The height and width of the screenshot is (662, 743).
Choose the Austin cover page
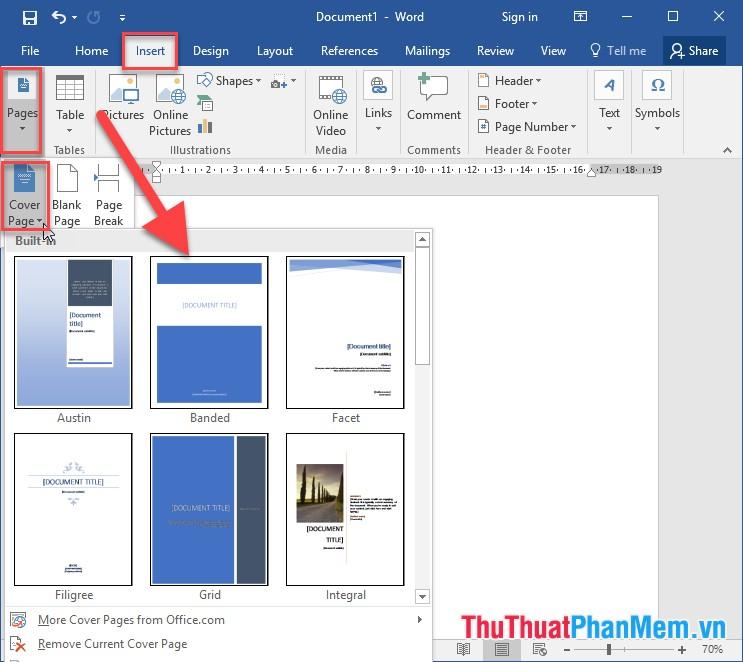(x=73, y=332)
